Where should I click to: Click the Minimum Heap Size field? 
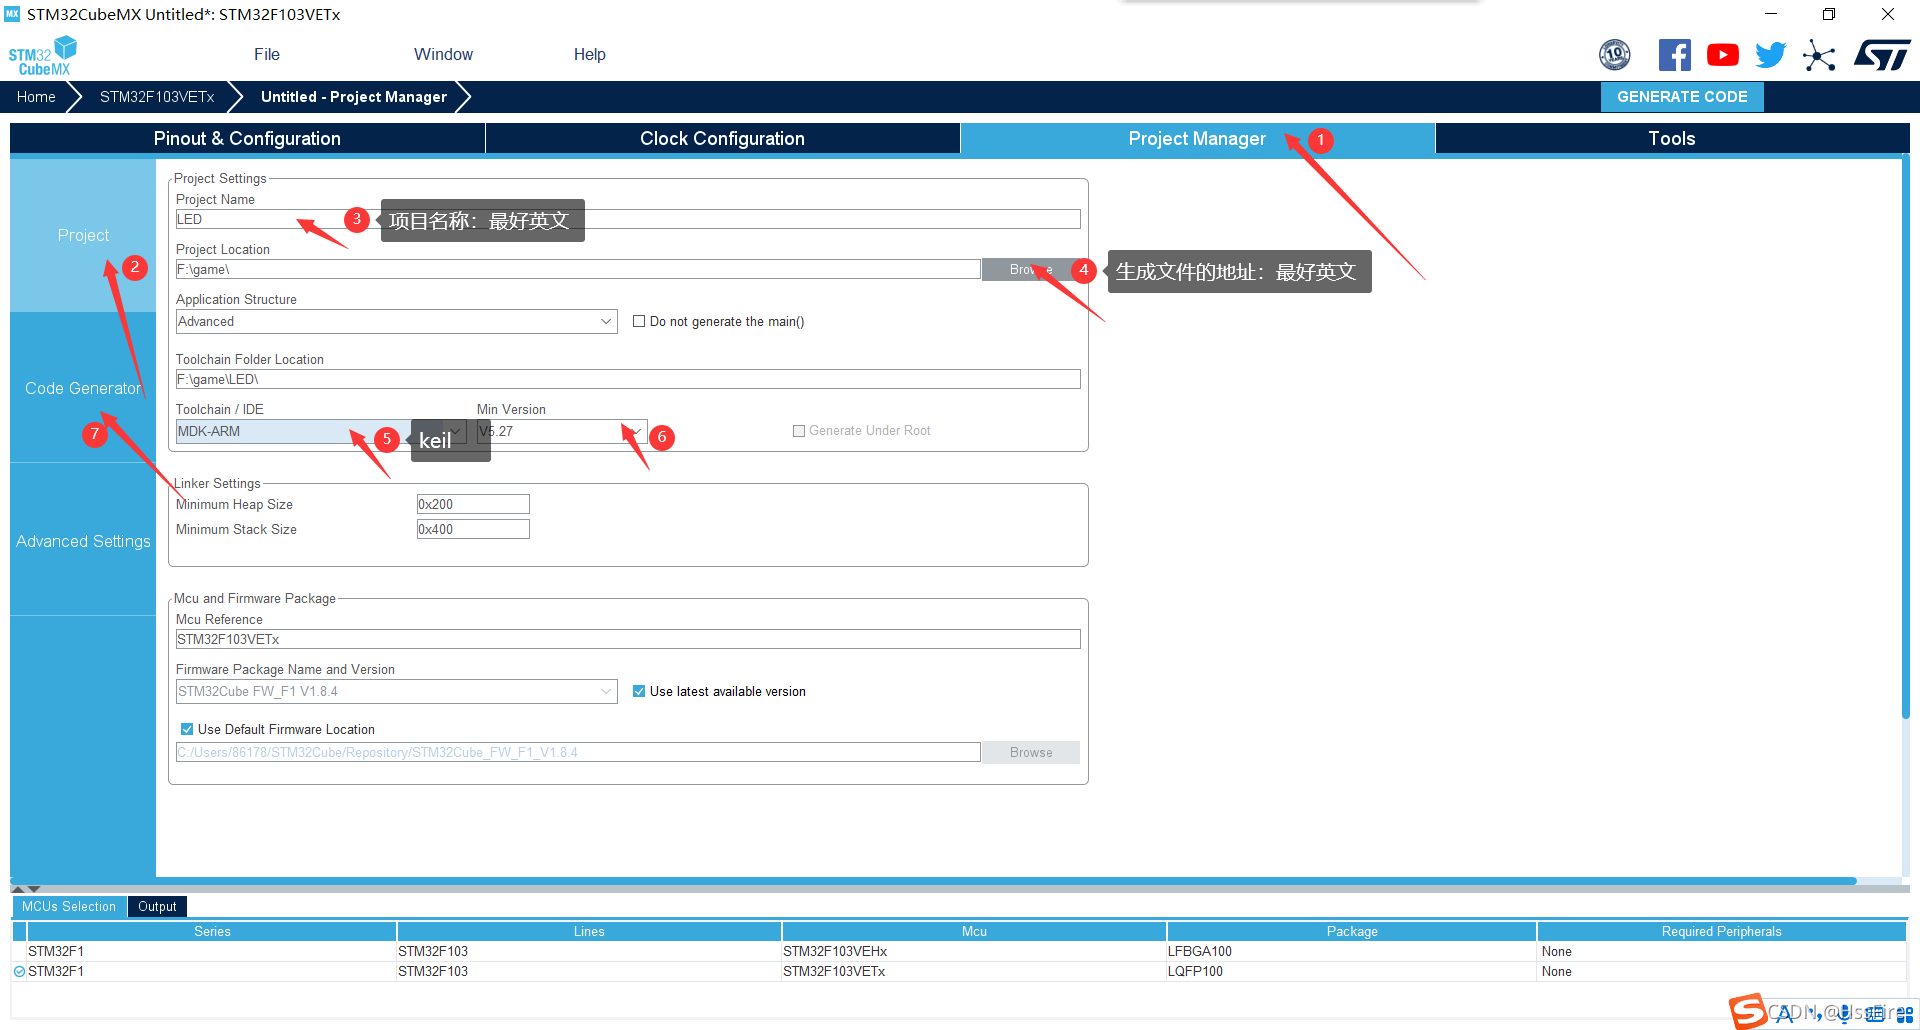473,504
